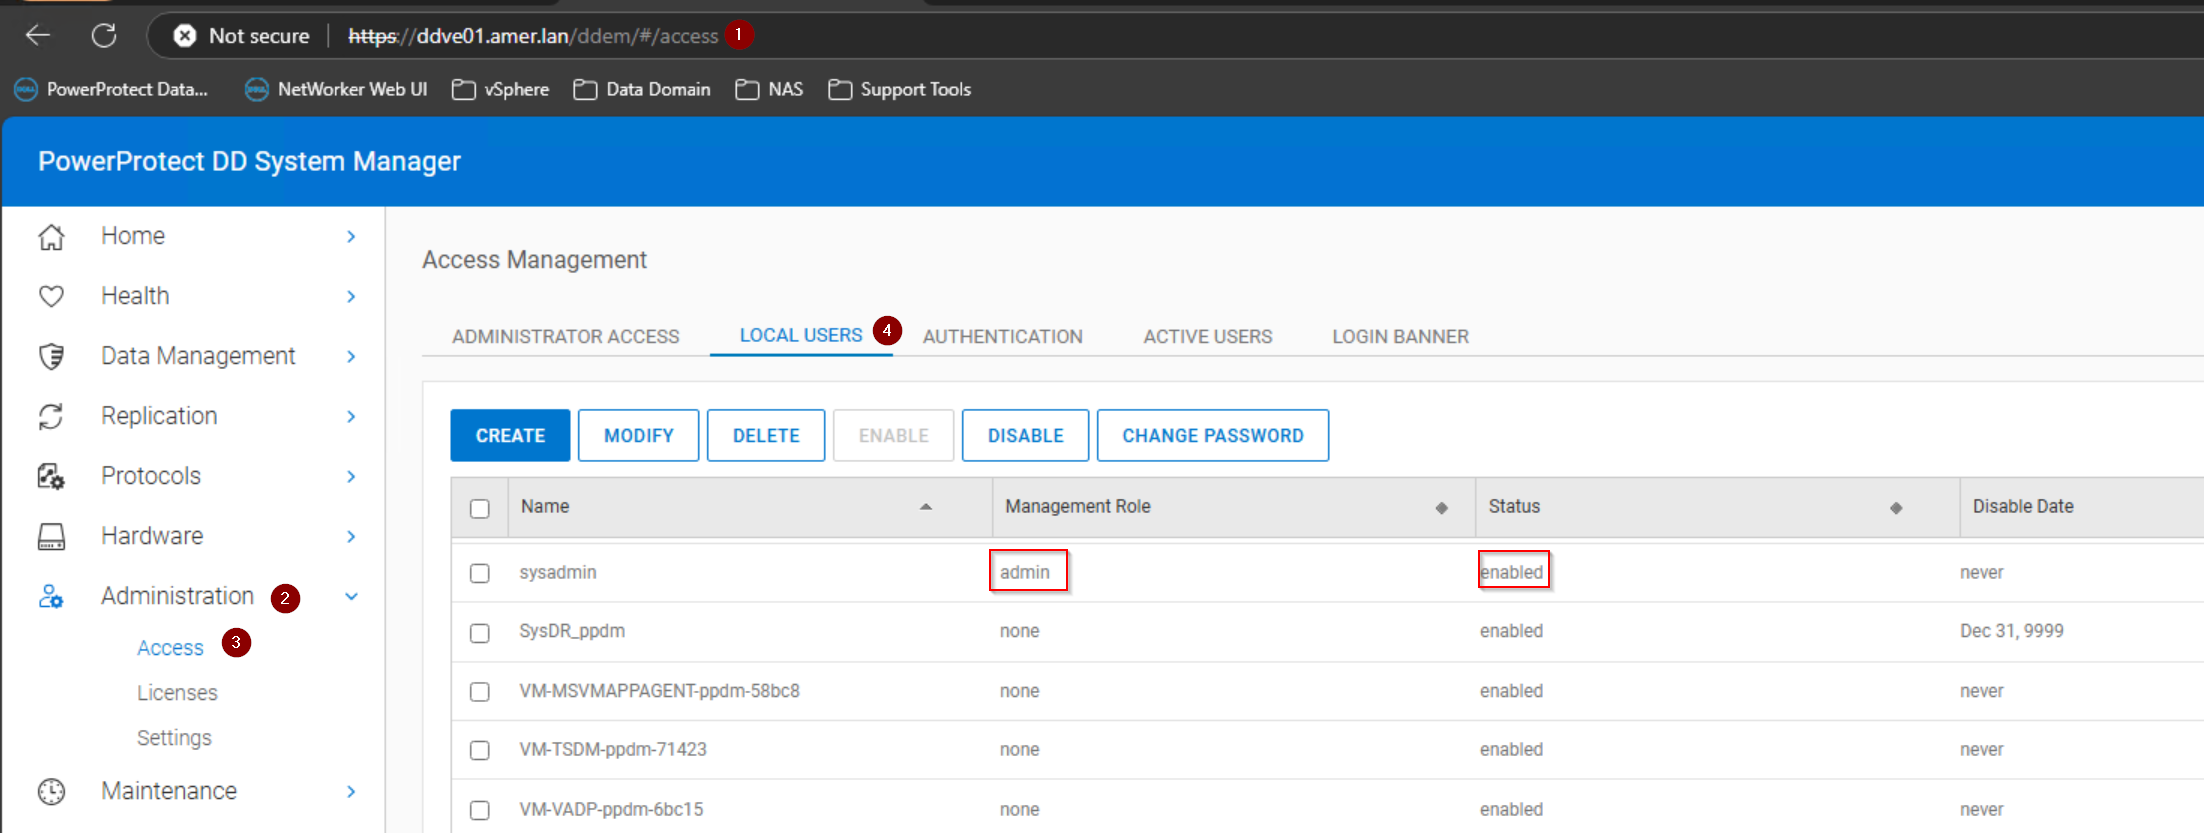
Task: Expand the Data Management chevron
Action: (351, 356)
